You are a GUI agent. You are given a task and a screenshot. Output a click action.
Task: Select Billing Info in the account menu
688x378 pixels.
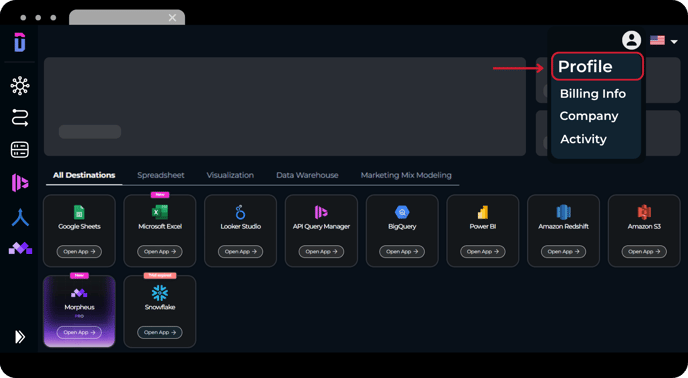[x=593, y=94]
